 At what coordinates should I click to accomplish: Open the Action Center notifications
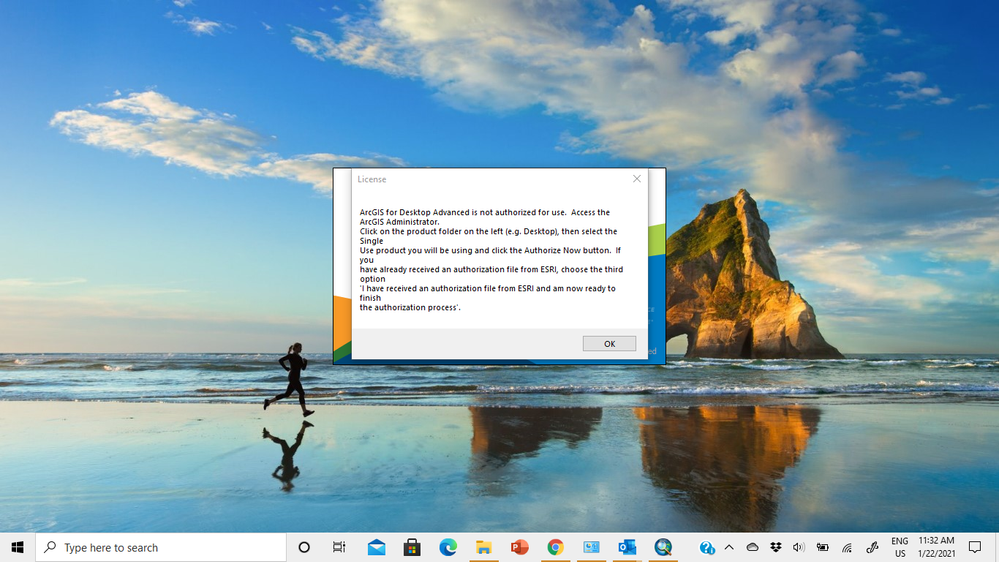point(975,547)
